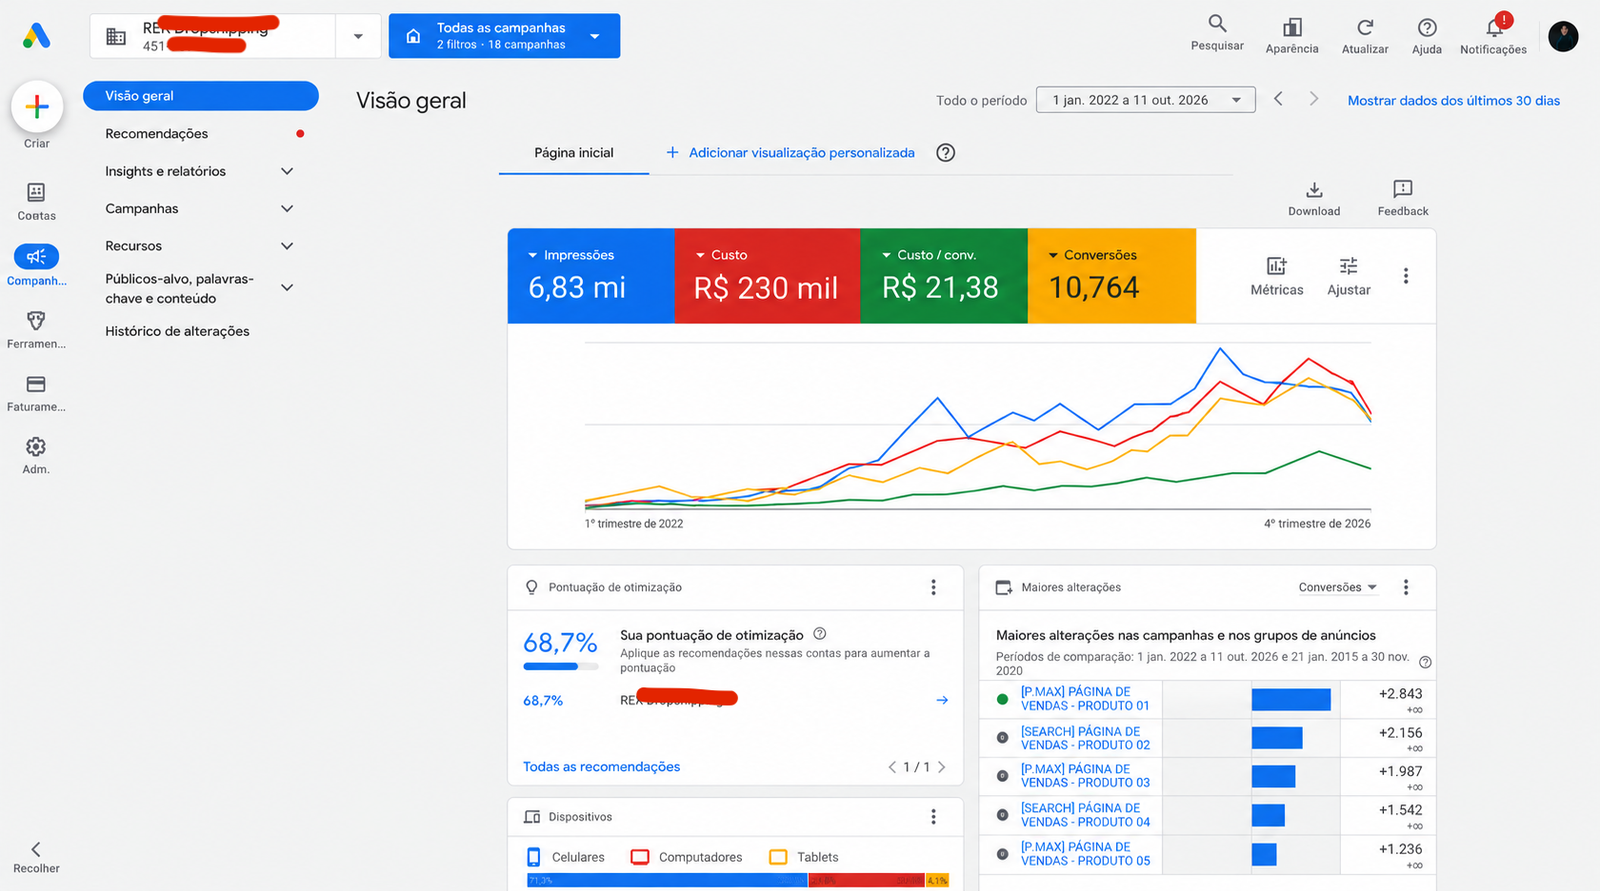Open the Criar plus button
Viewport: 1600px width, 891px height.
point(37,106)
